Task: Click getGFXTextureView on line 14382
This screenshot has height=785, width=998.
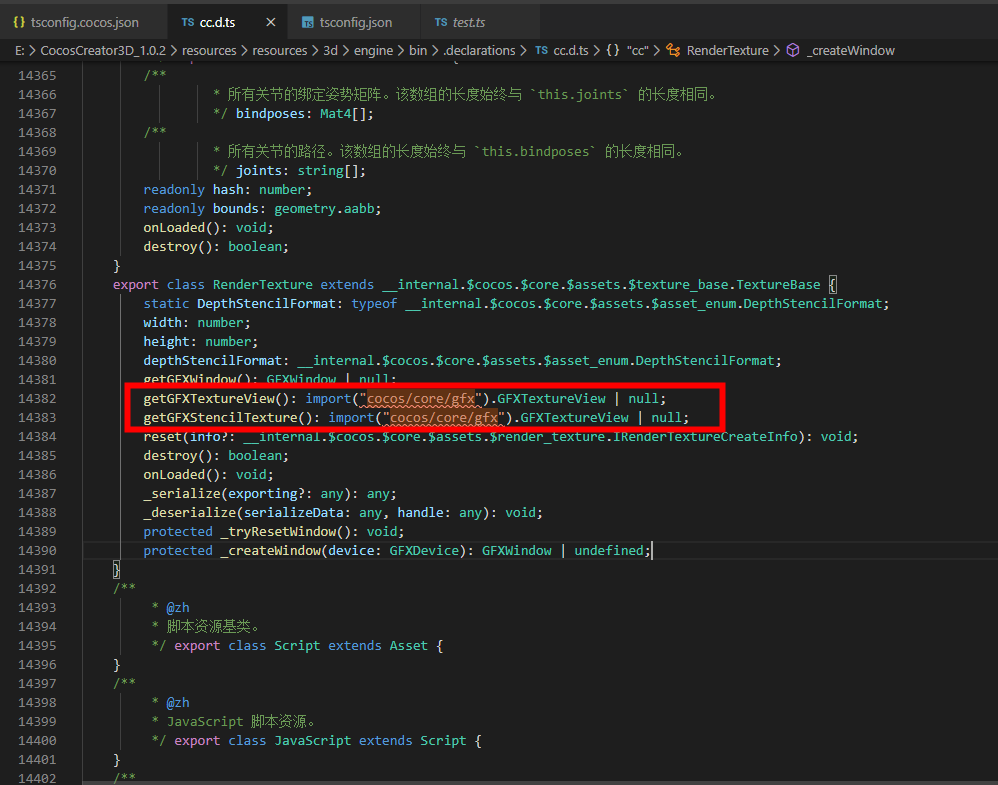Action: click(209, 399)
